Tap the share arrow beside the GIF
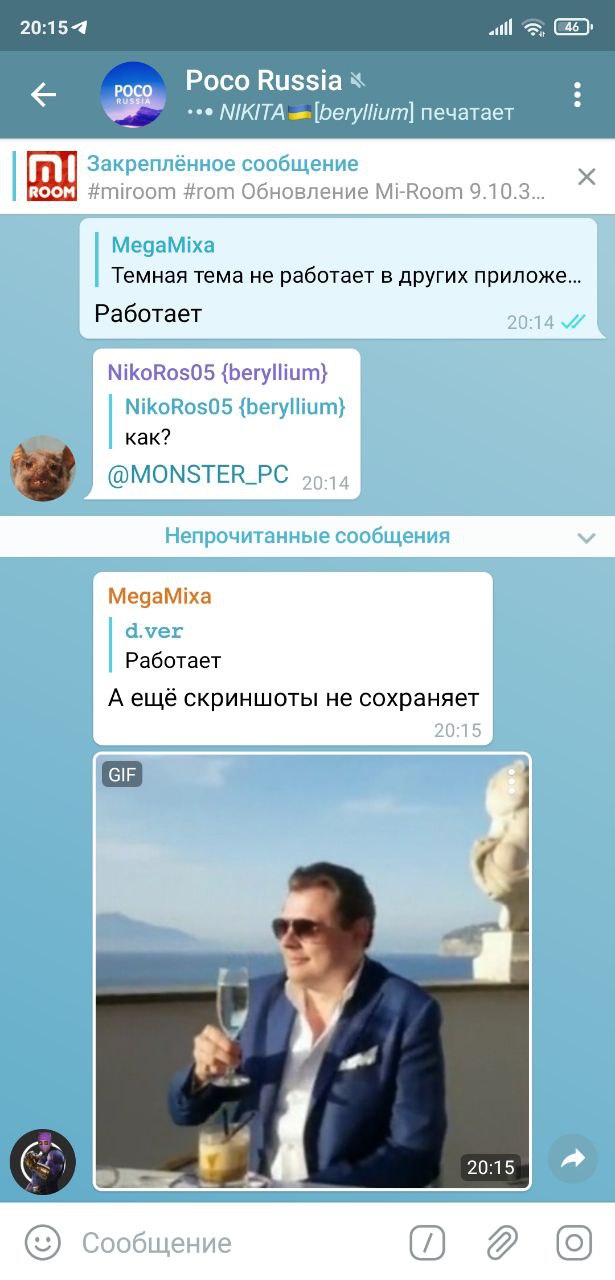Image resolution: width=615 pixels, height=1280 pixels. point(573,1159)
